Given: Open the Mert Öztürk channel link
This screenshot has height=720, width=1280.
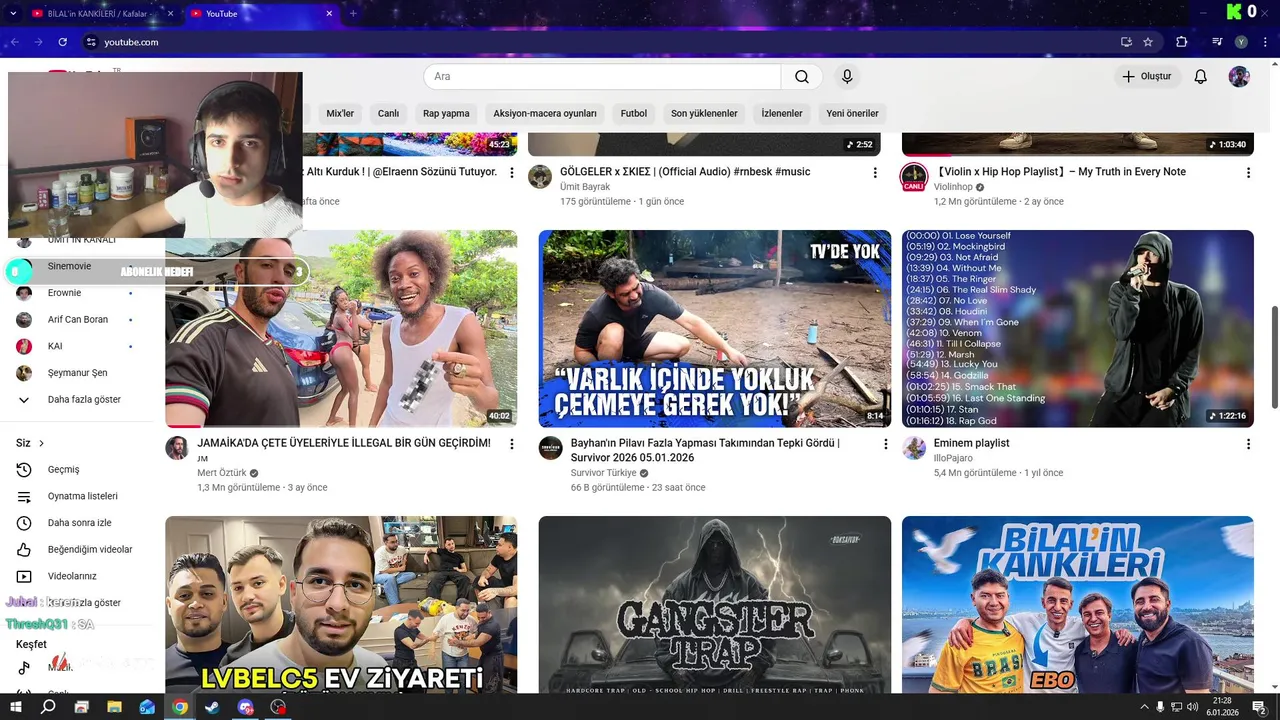Looking at the screenshot, I should (221, 473).
